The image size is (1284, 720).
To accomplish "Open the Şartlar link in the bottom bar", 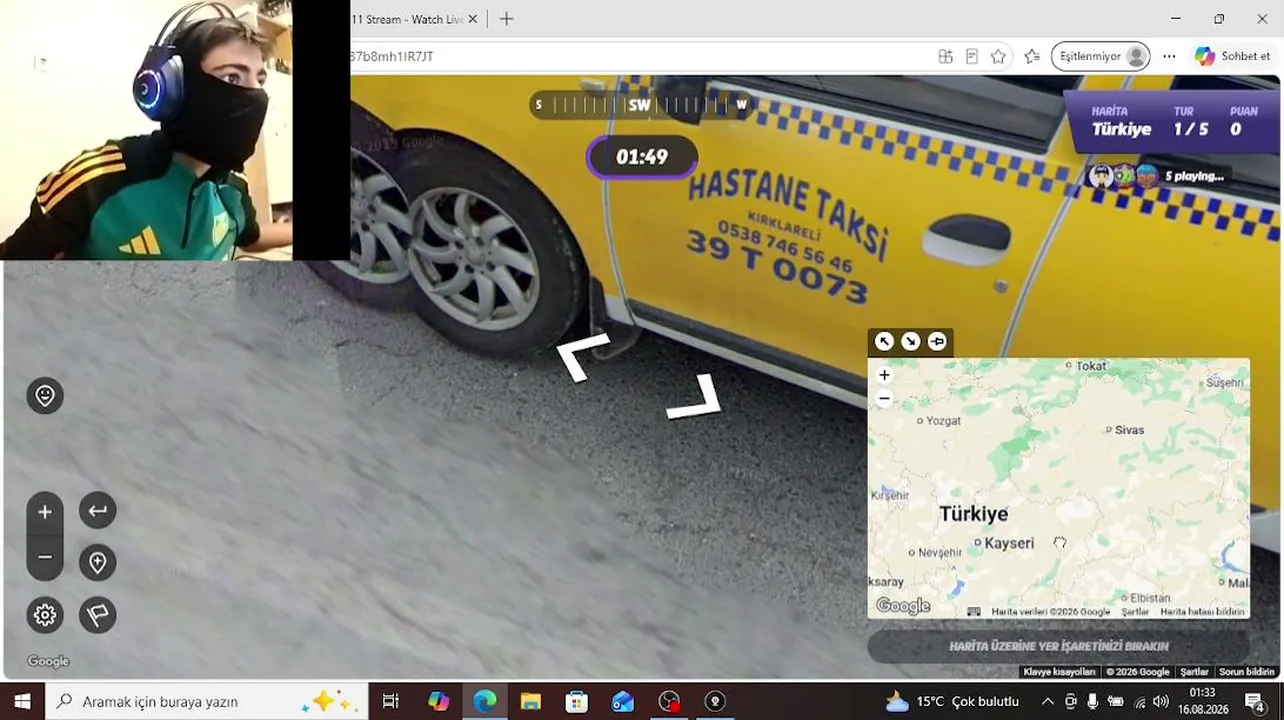I will [1194, 672].
